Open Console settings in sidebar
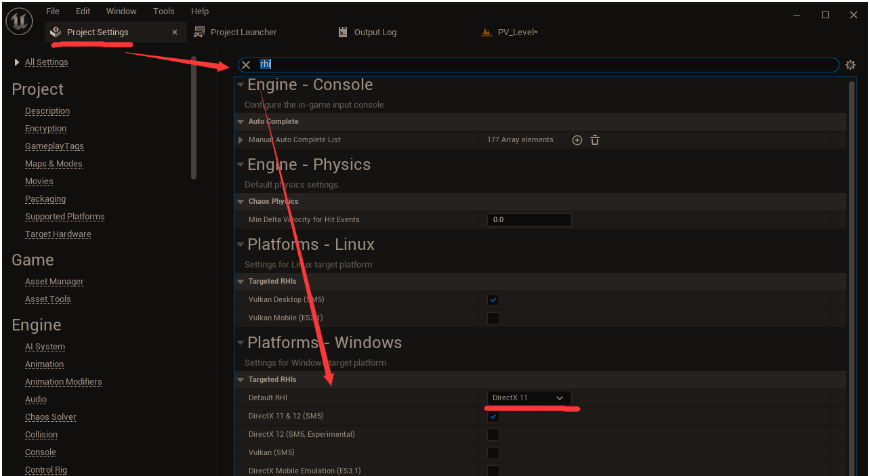Image resolution: width=870 pixels, height=476 pixels. 40,453
